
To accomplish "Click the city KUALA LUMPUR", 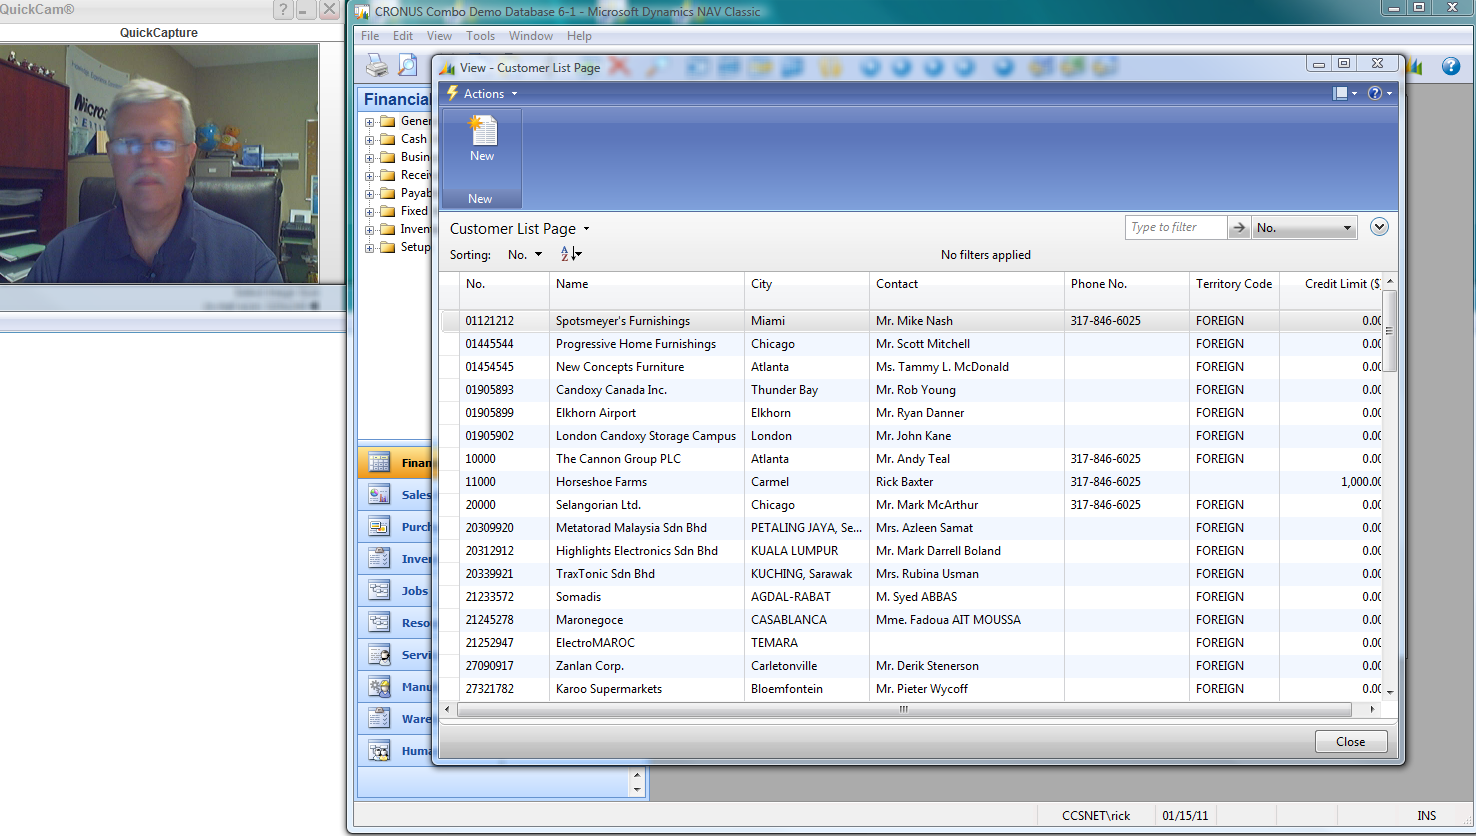I will coord(794,551).
